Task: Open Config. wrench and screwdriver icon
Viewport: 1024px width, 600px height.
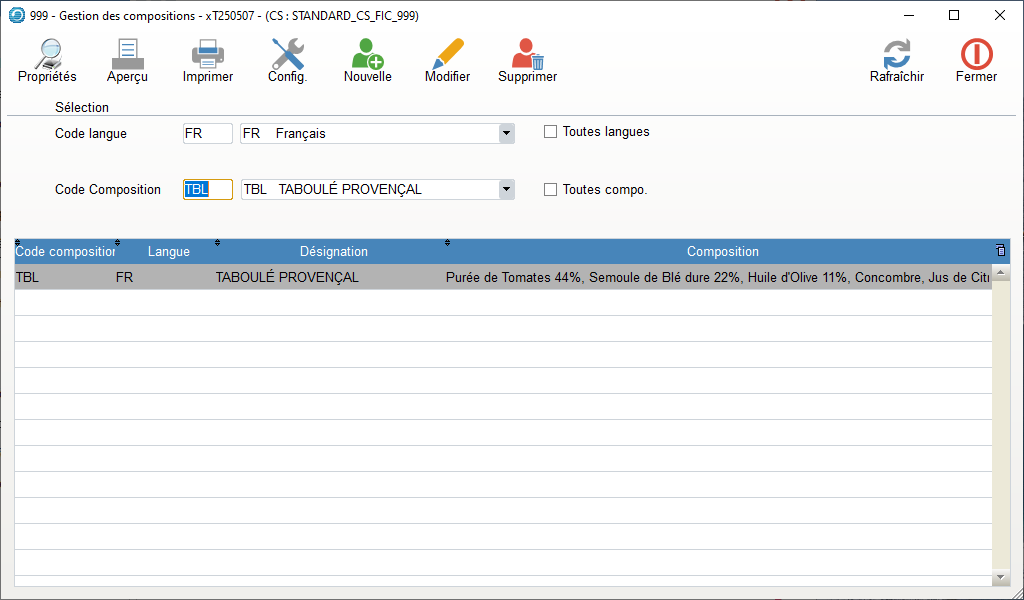Action: (287, 54)
